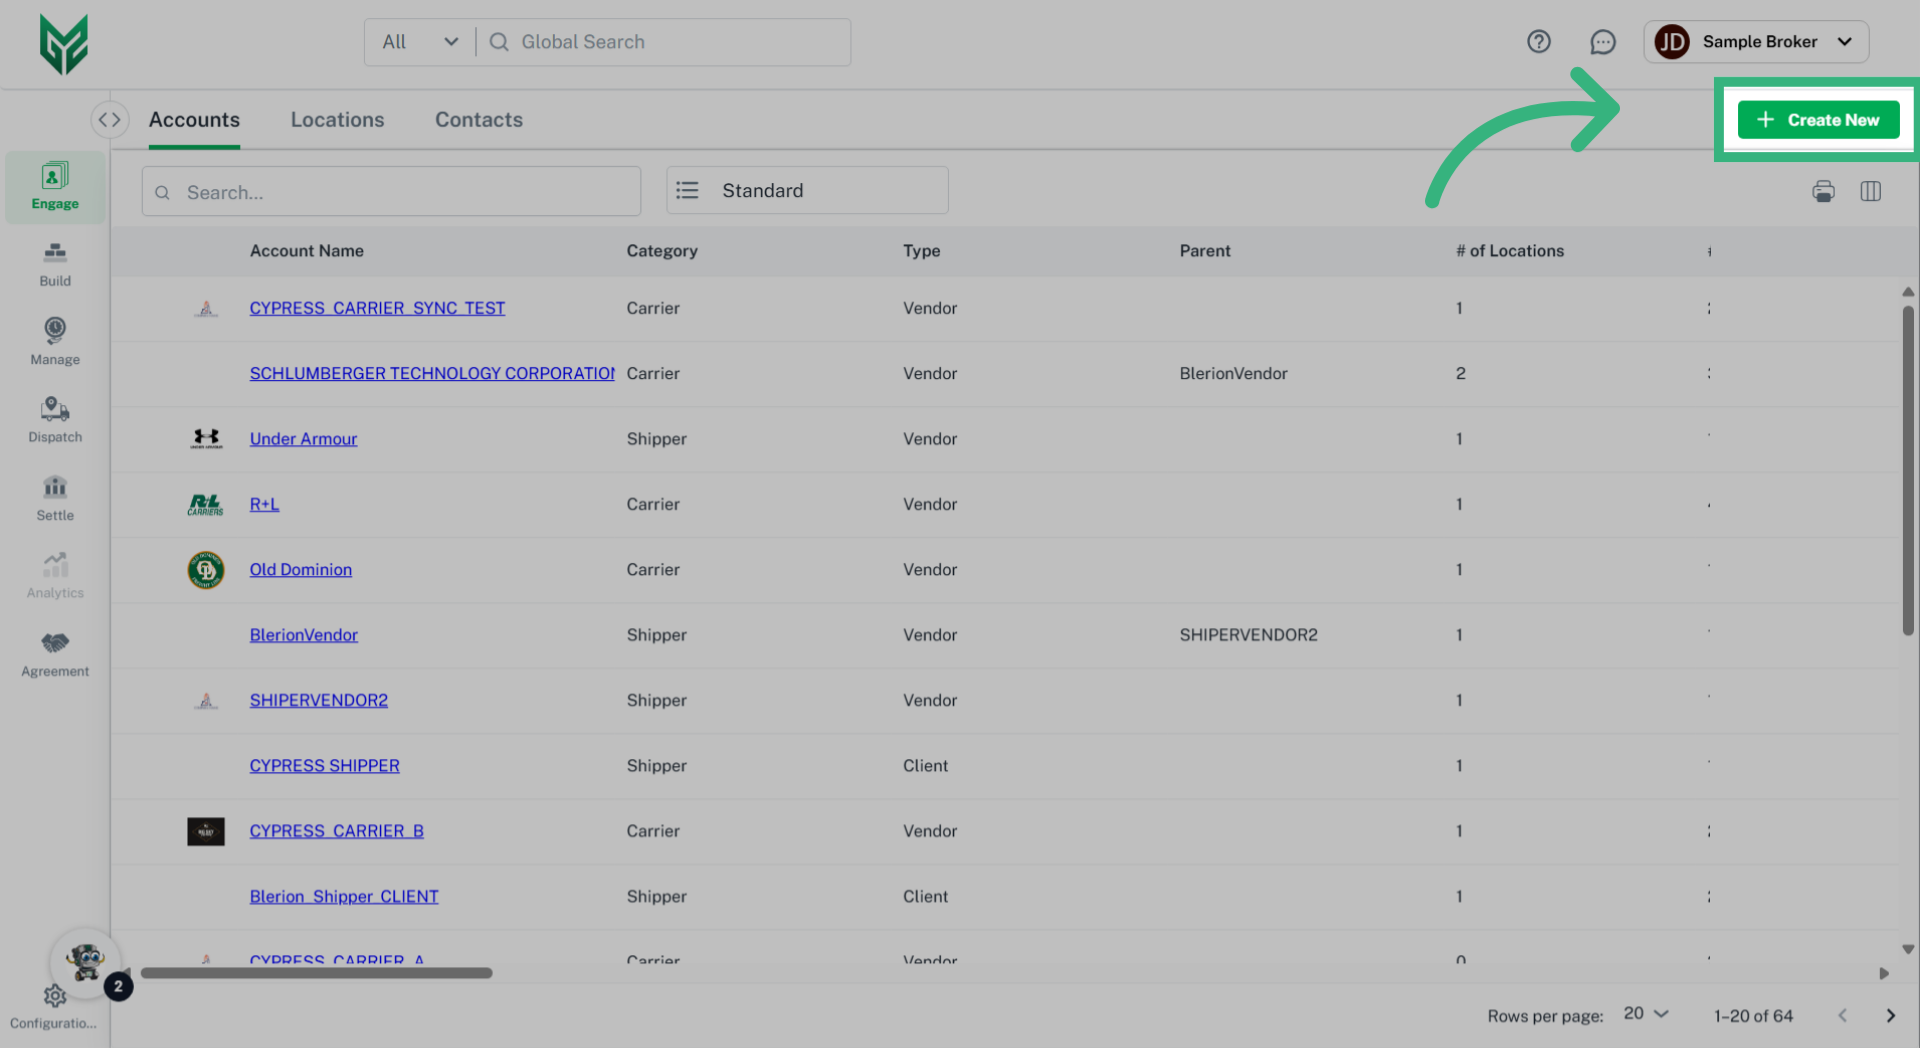
Task: Open the Engage module in sidebar
Action: [x=55, y=186]
